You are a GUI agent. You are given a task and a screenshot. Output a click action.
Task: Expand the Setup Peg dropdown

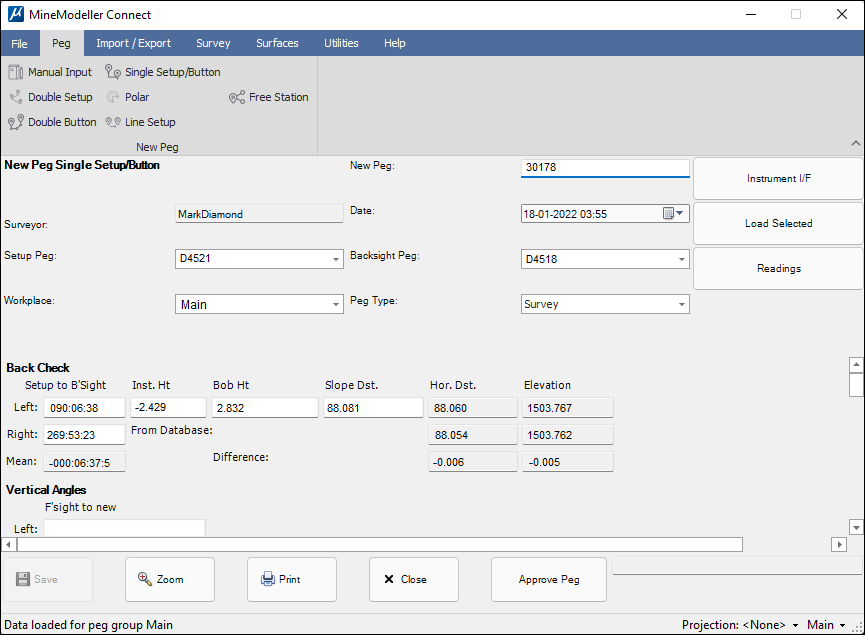click(336, 260)
